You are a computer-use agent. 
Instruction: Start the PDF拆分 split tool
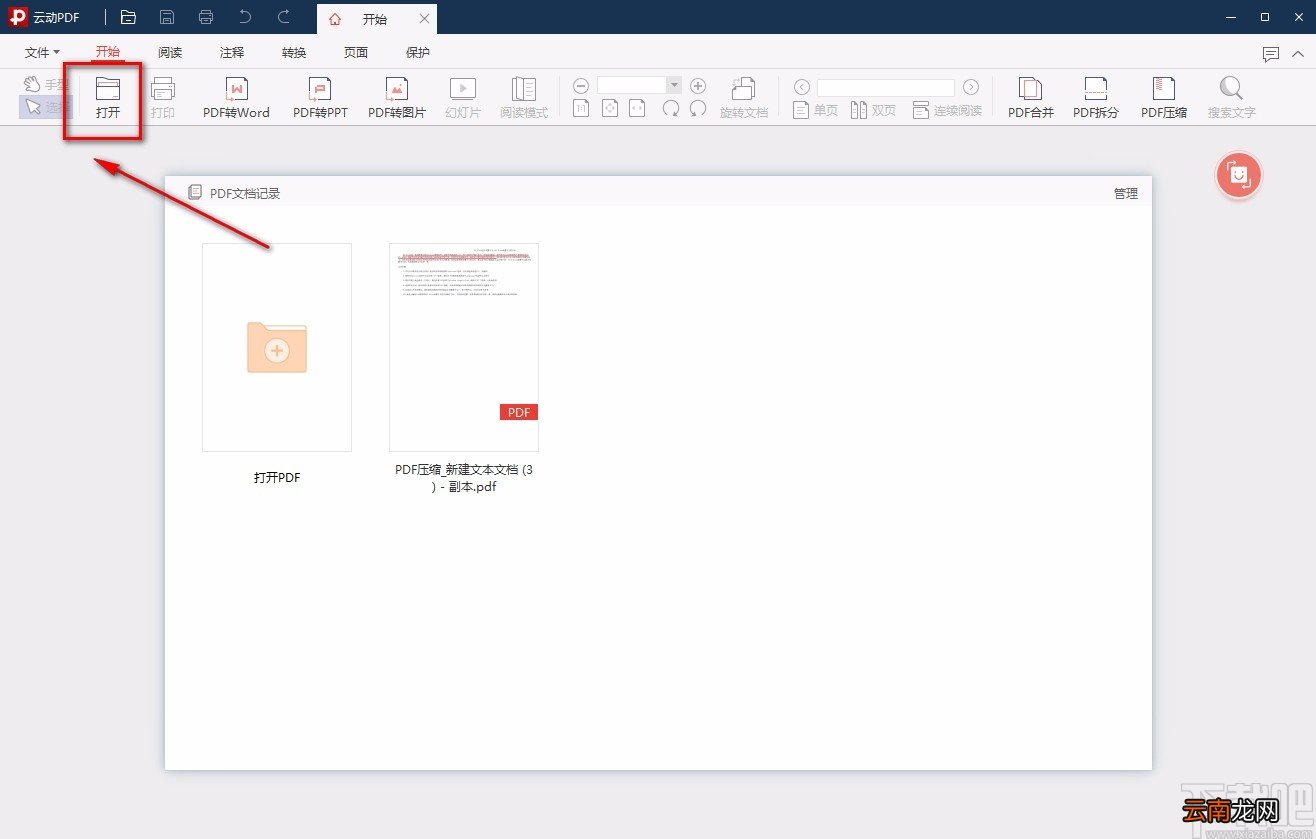[x=1096, y=98]
